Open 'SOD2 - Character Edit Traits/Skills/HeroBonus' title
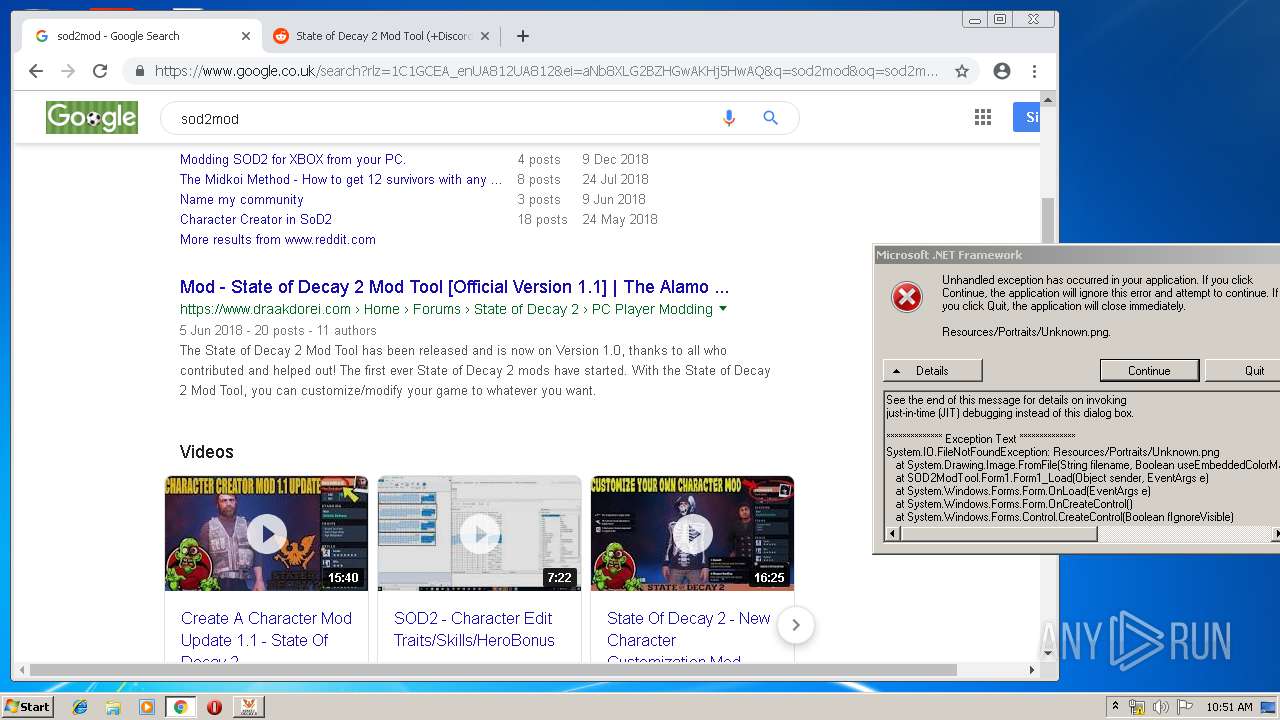The height and width of the screenshot is (720, 1280). pyautogui.click(x=474, y=629)
